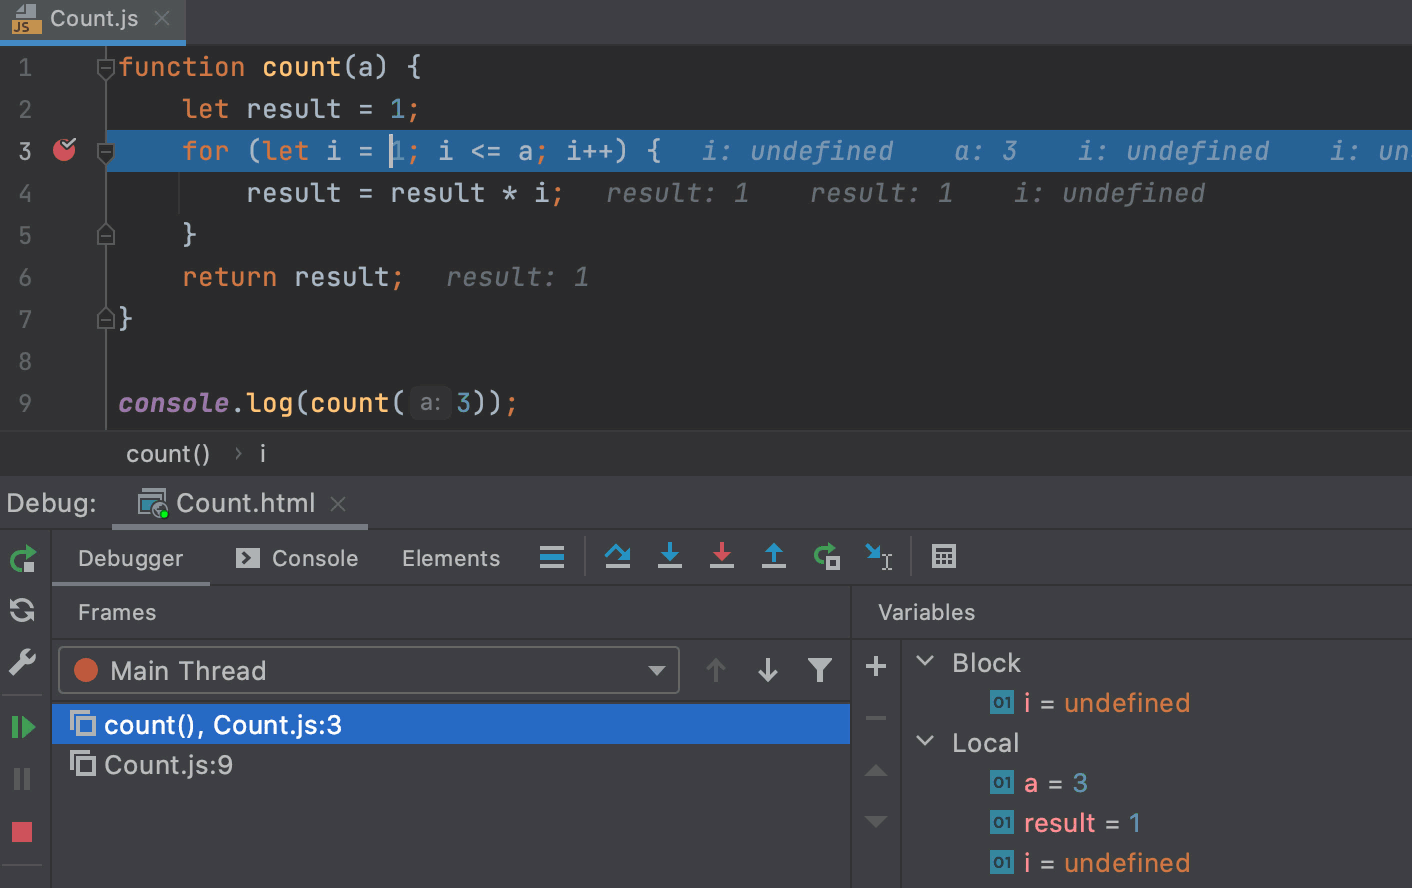Collapse the Local variables group
Image resolution: width=1412 pixels, height=888 pixels.
[x=926, y=742]
